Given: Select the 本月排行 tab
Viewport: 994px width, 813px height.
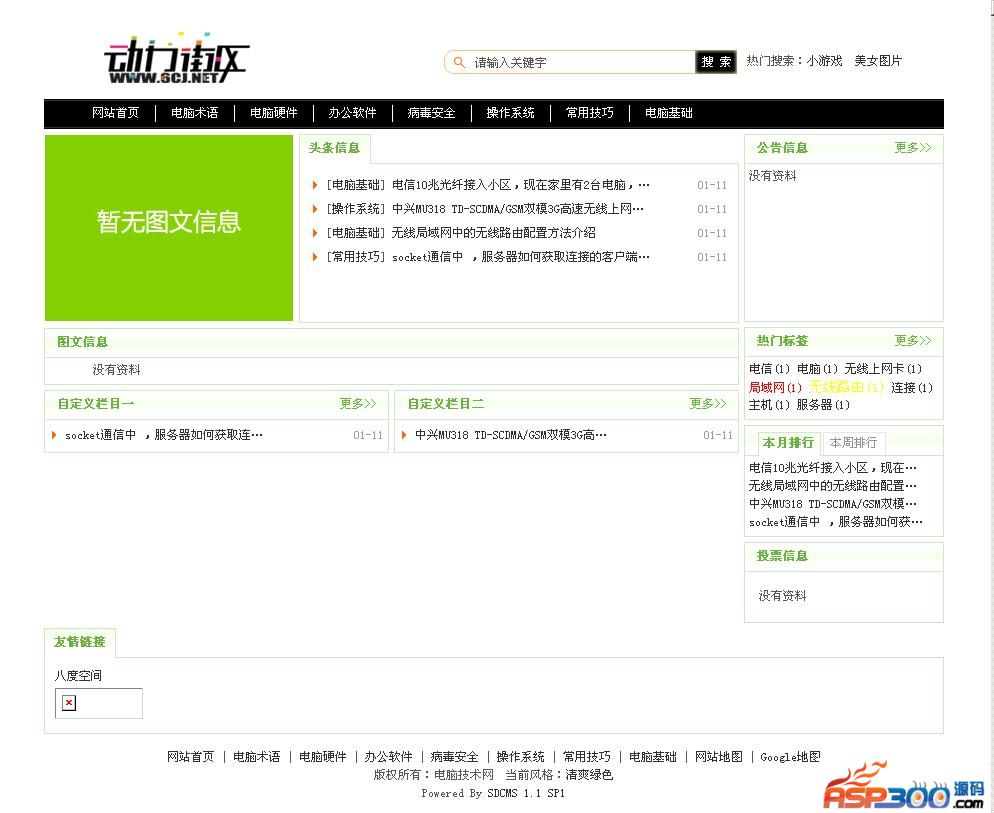Looking at the screenshot, I should (789, 443).
